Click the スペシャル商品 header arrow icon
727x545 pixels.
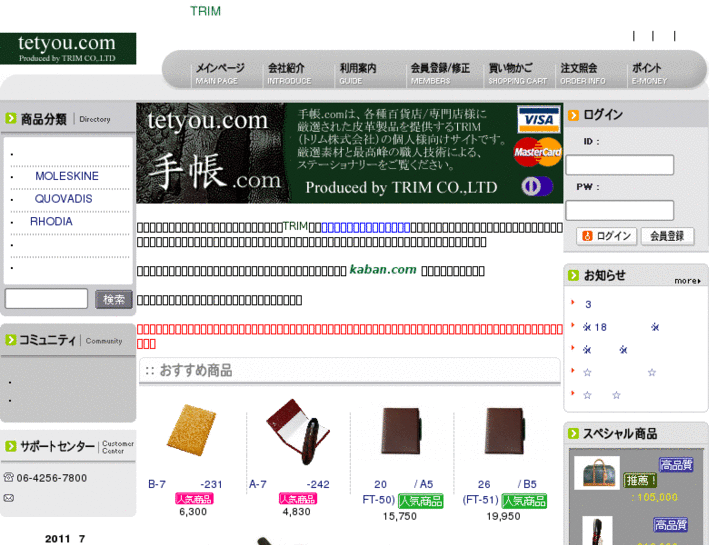[574, 433]
